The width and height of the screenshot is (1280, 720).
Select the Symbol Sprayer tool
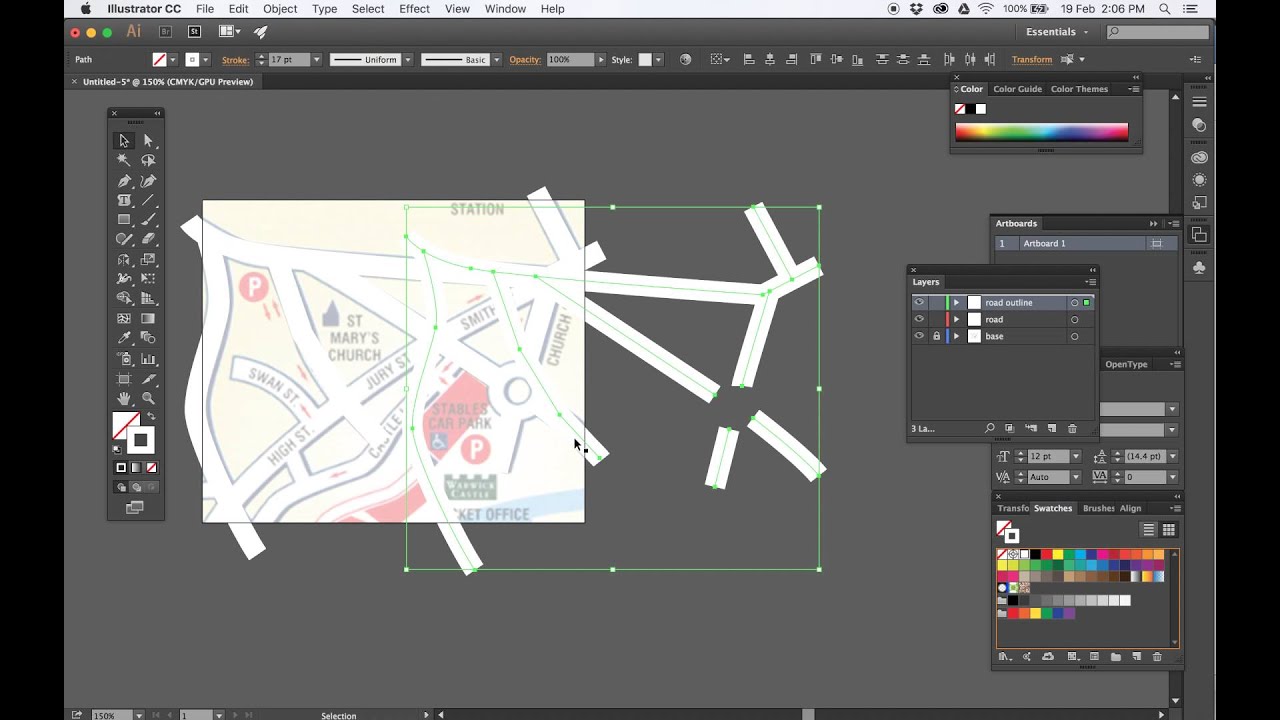pos(124,358)
